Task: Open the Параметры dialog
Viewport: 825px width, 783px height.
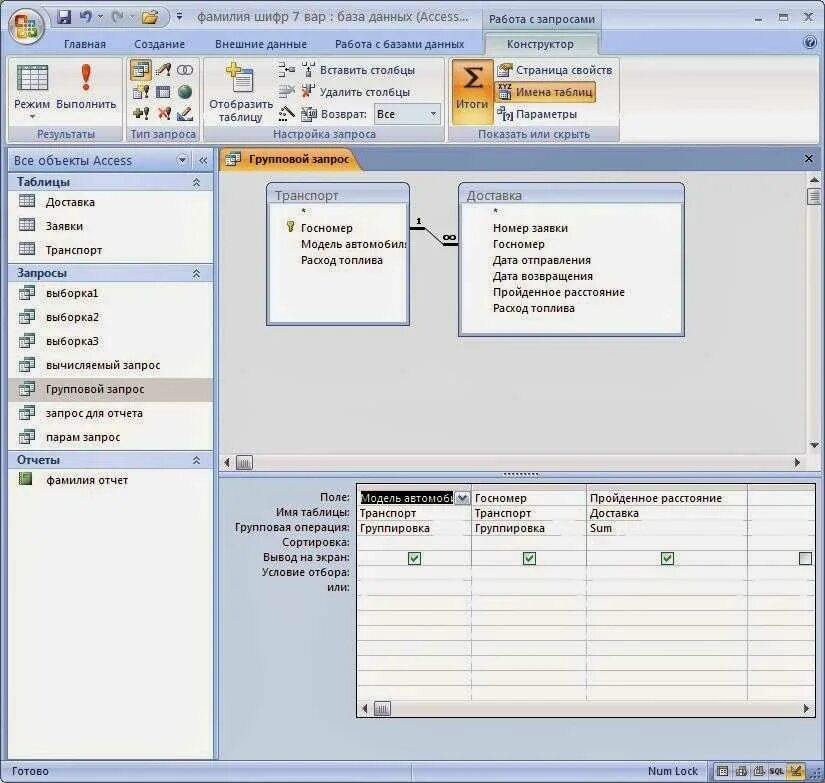Action: click(x=537, y=114)
